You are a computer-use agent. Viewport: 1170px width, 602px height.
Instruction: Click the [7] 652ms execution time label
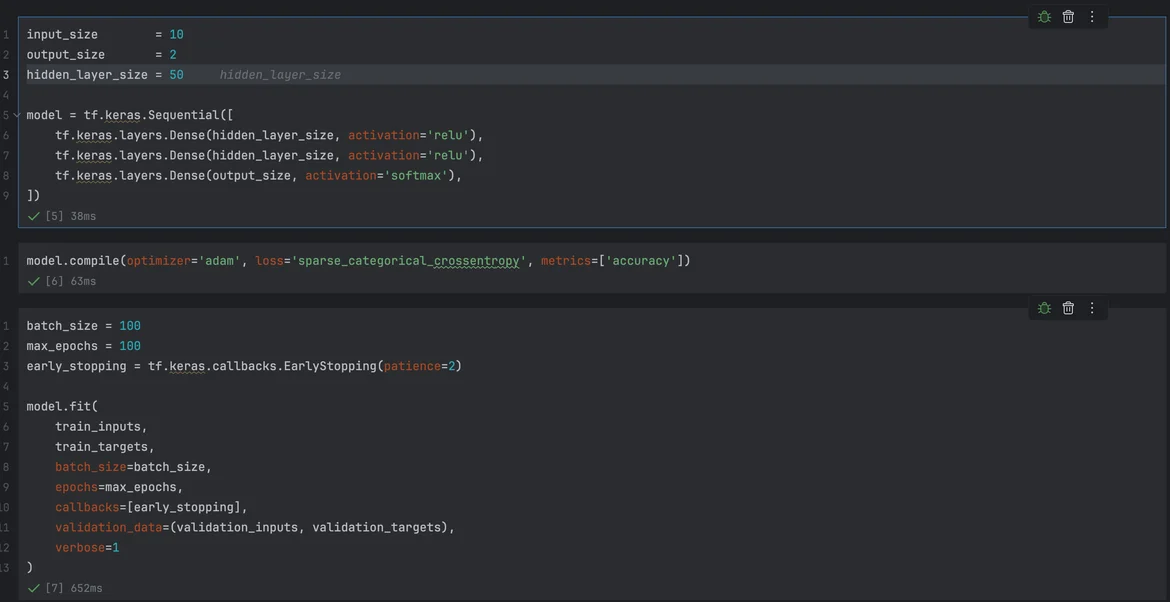[74, 588]
